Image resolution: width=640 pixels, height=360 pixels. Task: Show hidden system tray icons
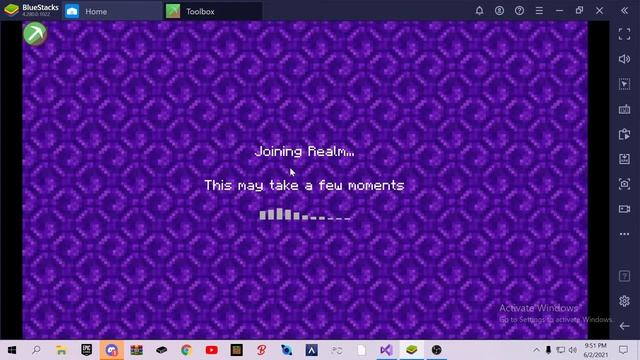pos(536,350)
